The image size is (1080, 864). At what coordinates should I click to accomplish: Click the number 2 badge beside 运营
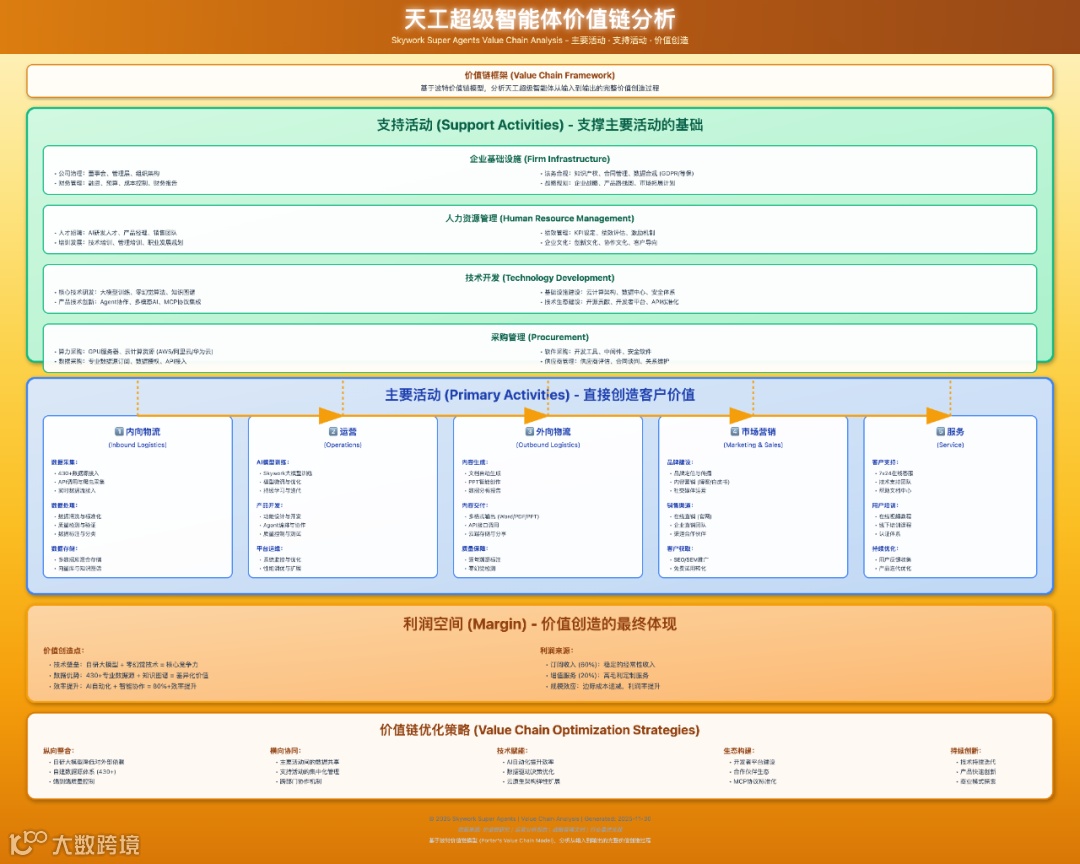click(333, 431)
